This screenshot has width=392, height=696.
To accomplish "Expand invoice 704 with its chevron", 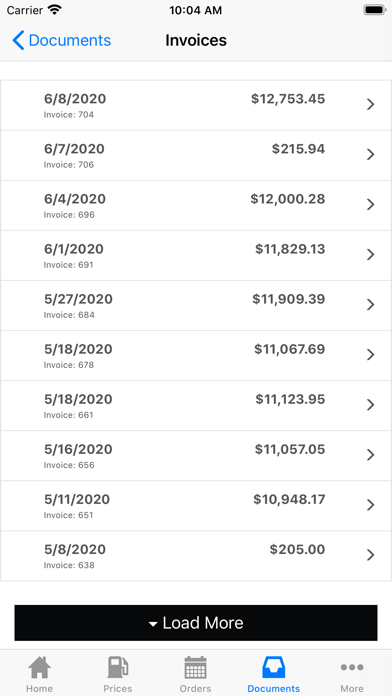I will click(x=371, y=104).
